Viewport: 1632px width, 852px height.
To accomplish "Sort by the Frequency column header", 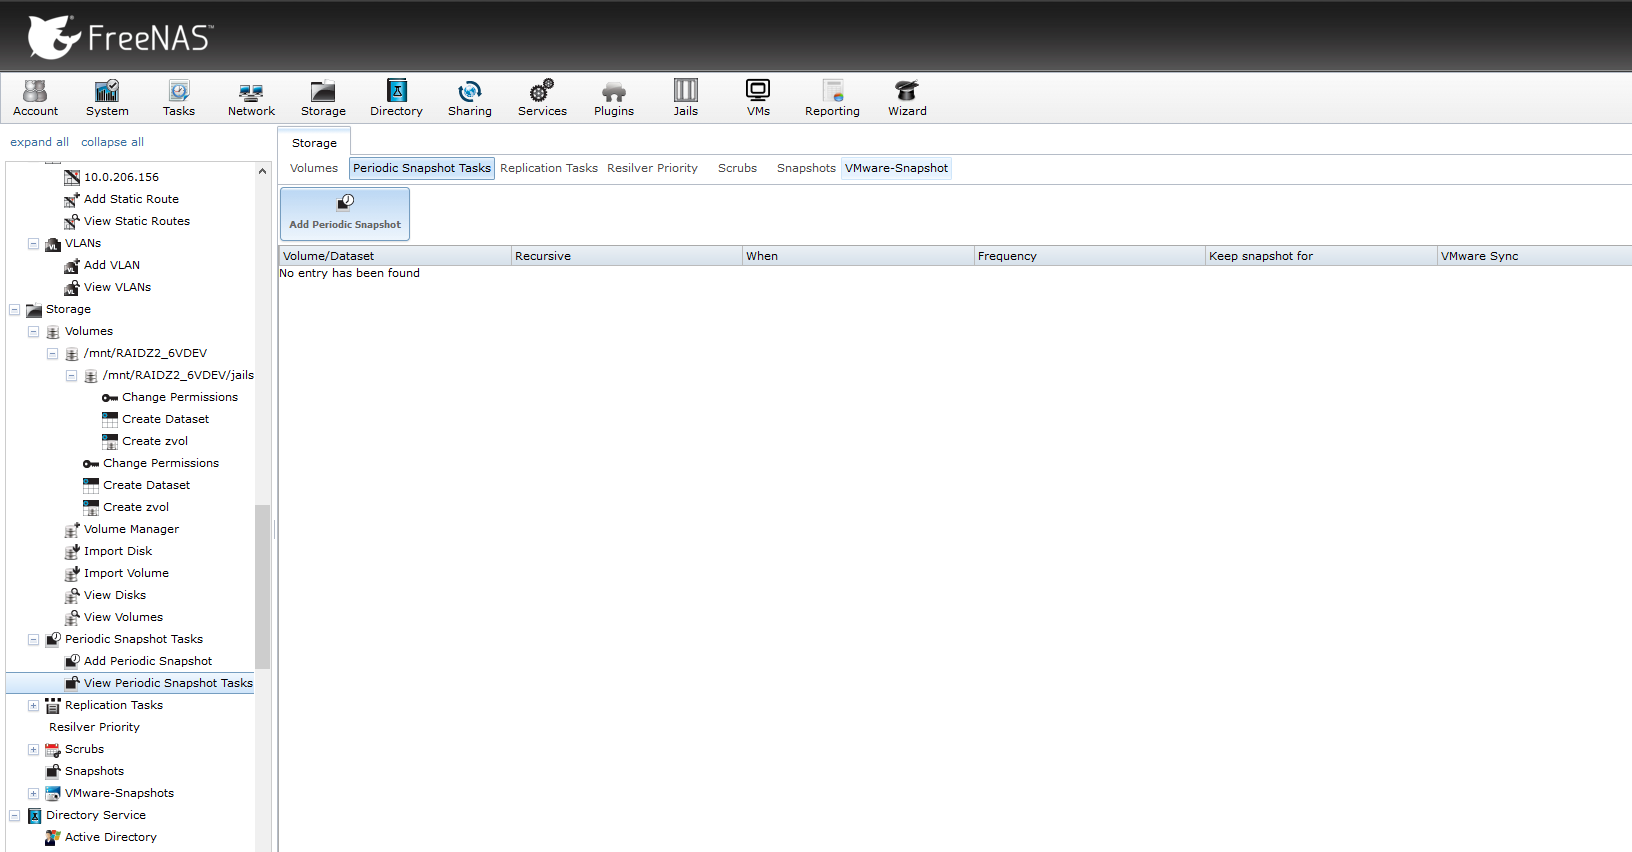I will tap(1089, 256).
